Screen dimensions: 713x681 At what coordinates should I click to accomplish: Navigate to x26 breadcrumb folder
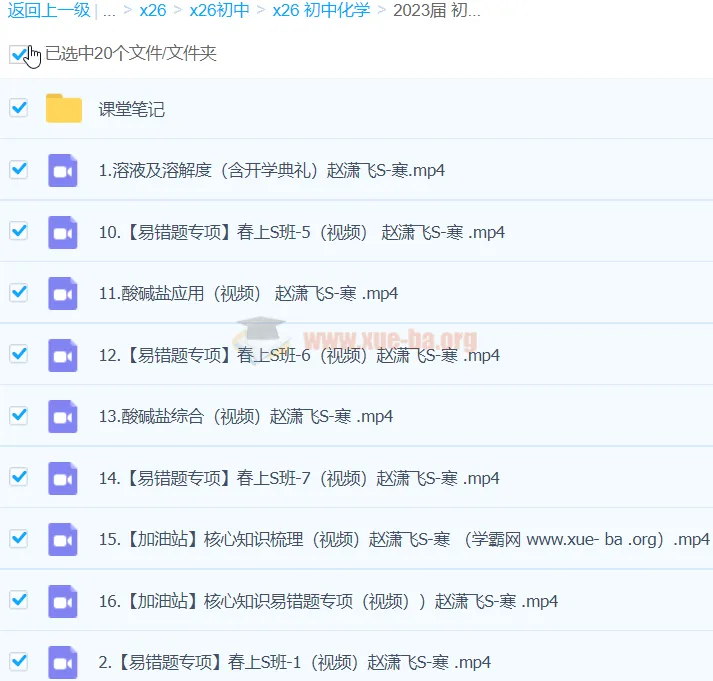(x=153, y=10)
